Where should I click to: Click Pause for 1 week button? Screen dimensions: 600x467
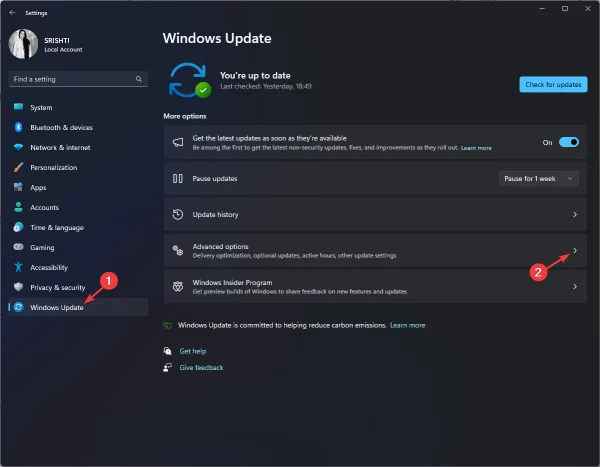pyautogui.click(x=530, y=178)
